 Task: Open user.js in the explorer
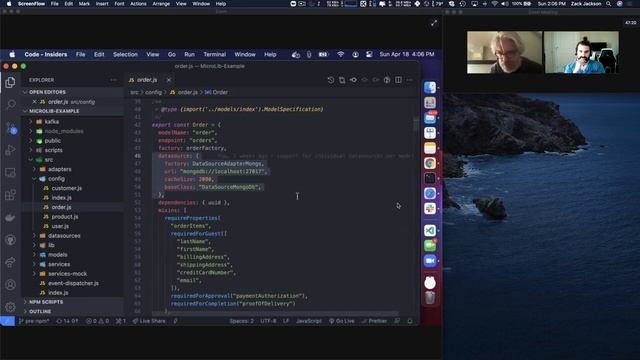60,226
